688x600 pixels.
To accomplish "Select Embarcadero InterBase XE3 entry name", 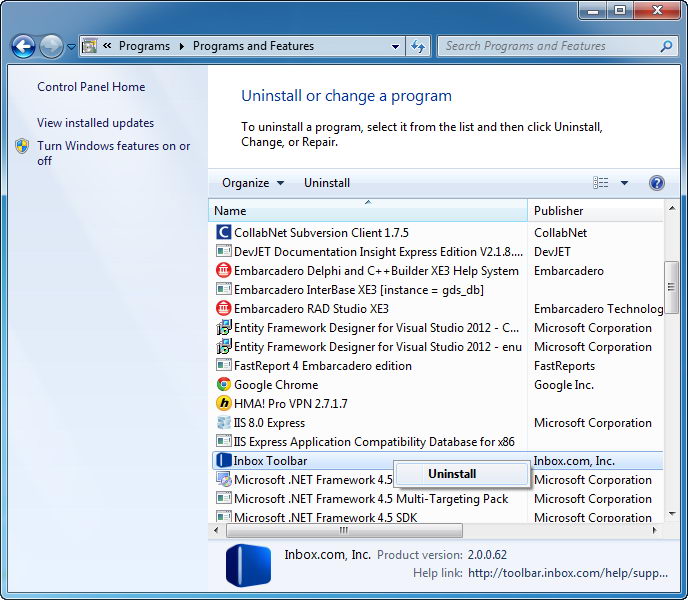I will 358,290.
